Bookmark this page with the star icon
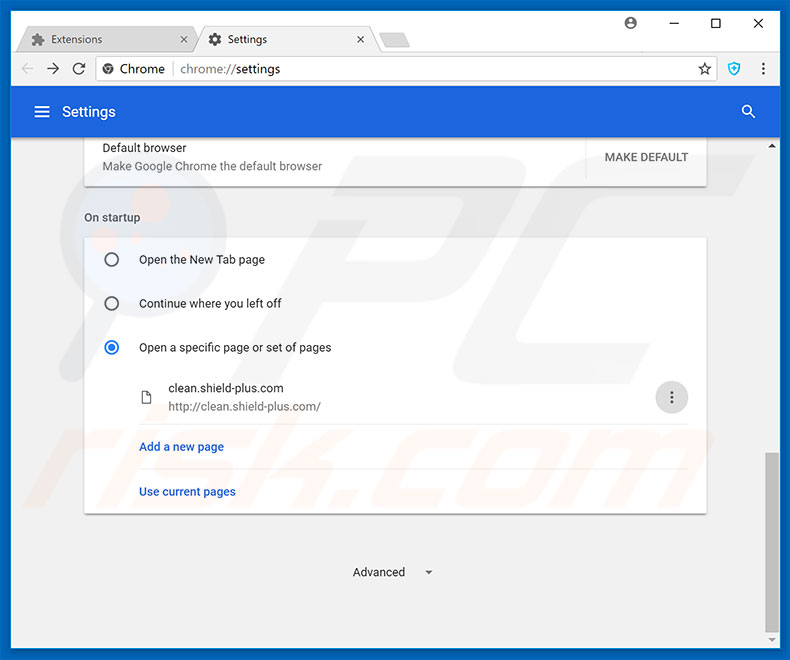790x660 pixels. point(705,69)
